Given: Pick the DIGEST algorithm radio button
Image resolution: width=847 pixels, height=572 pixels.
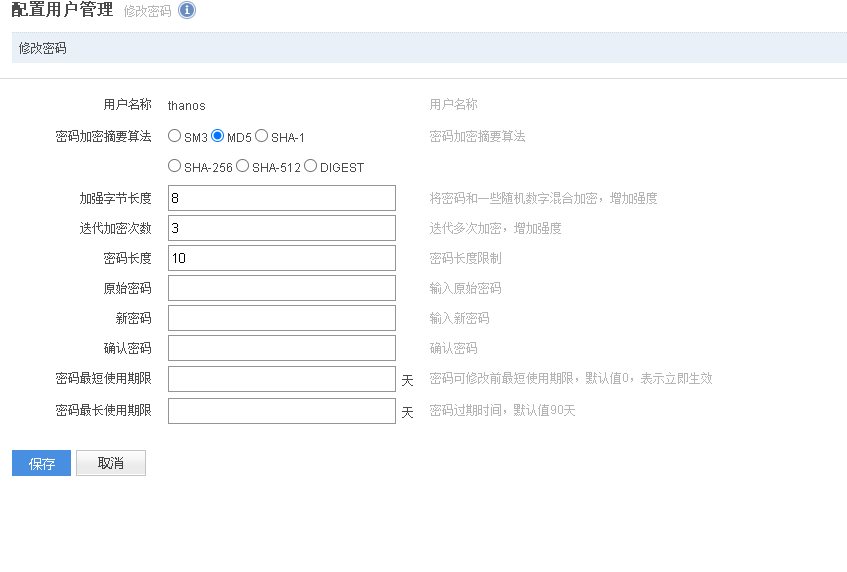Looking at the screenshot, I should coord(311,166).
